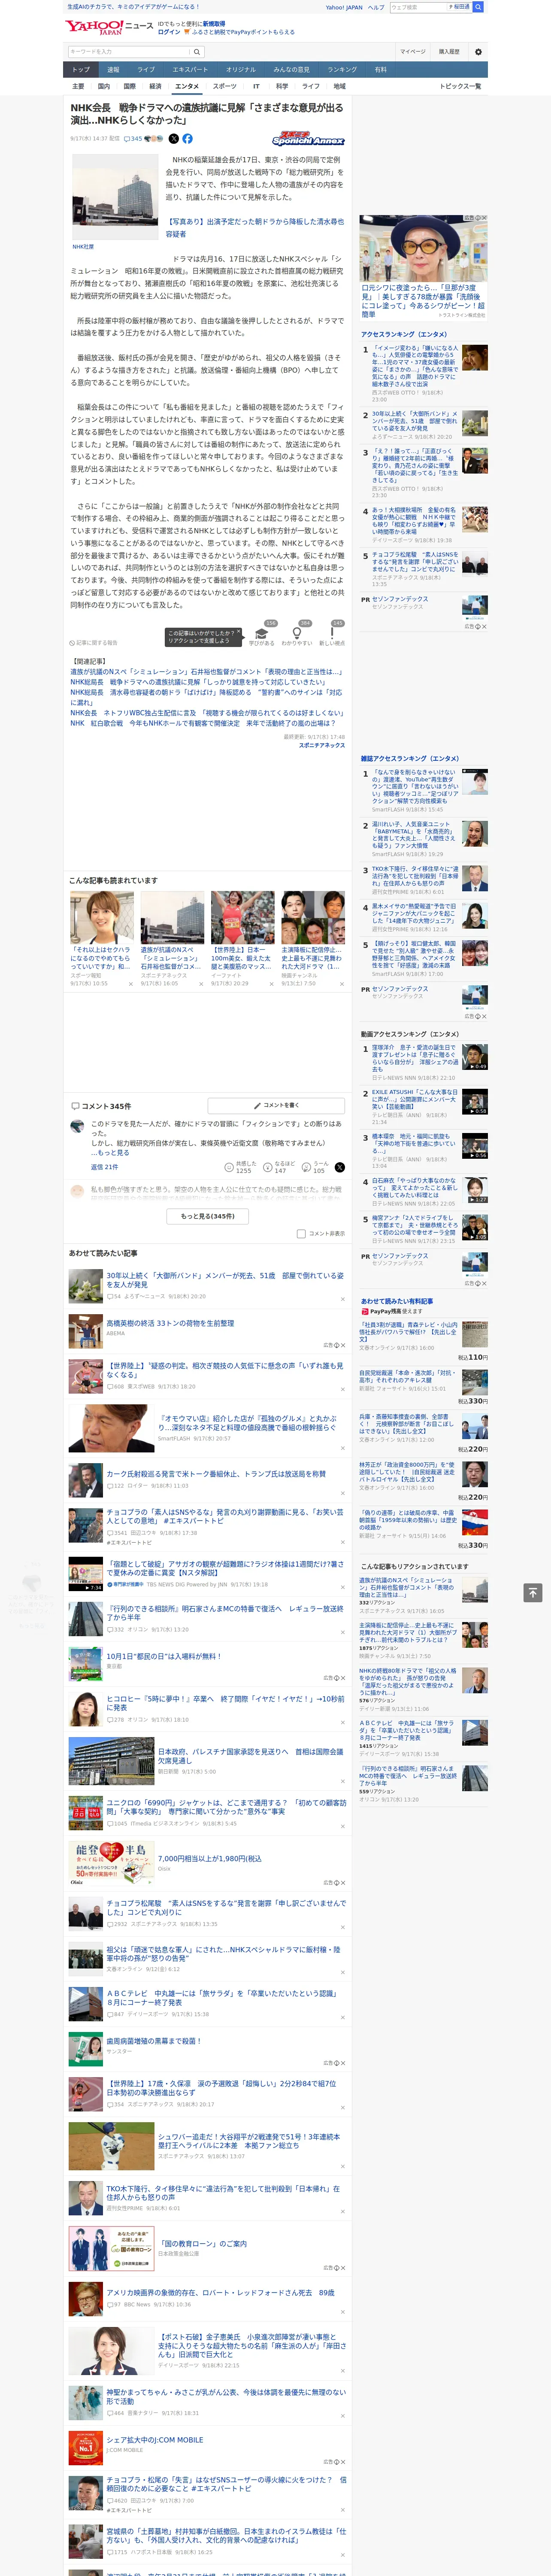The height and width of the screenshot is (2576, 551).
Task: Click the keyword search input field
Action: pos(129,51)
